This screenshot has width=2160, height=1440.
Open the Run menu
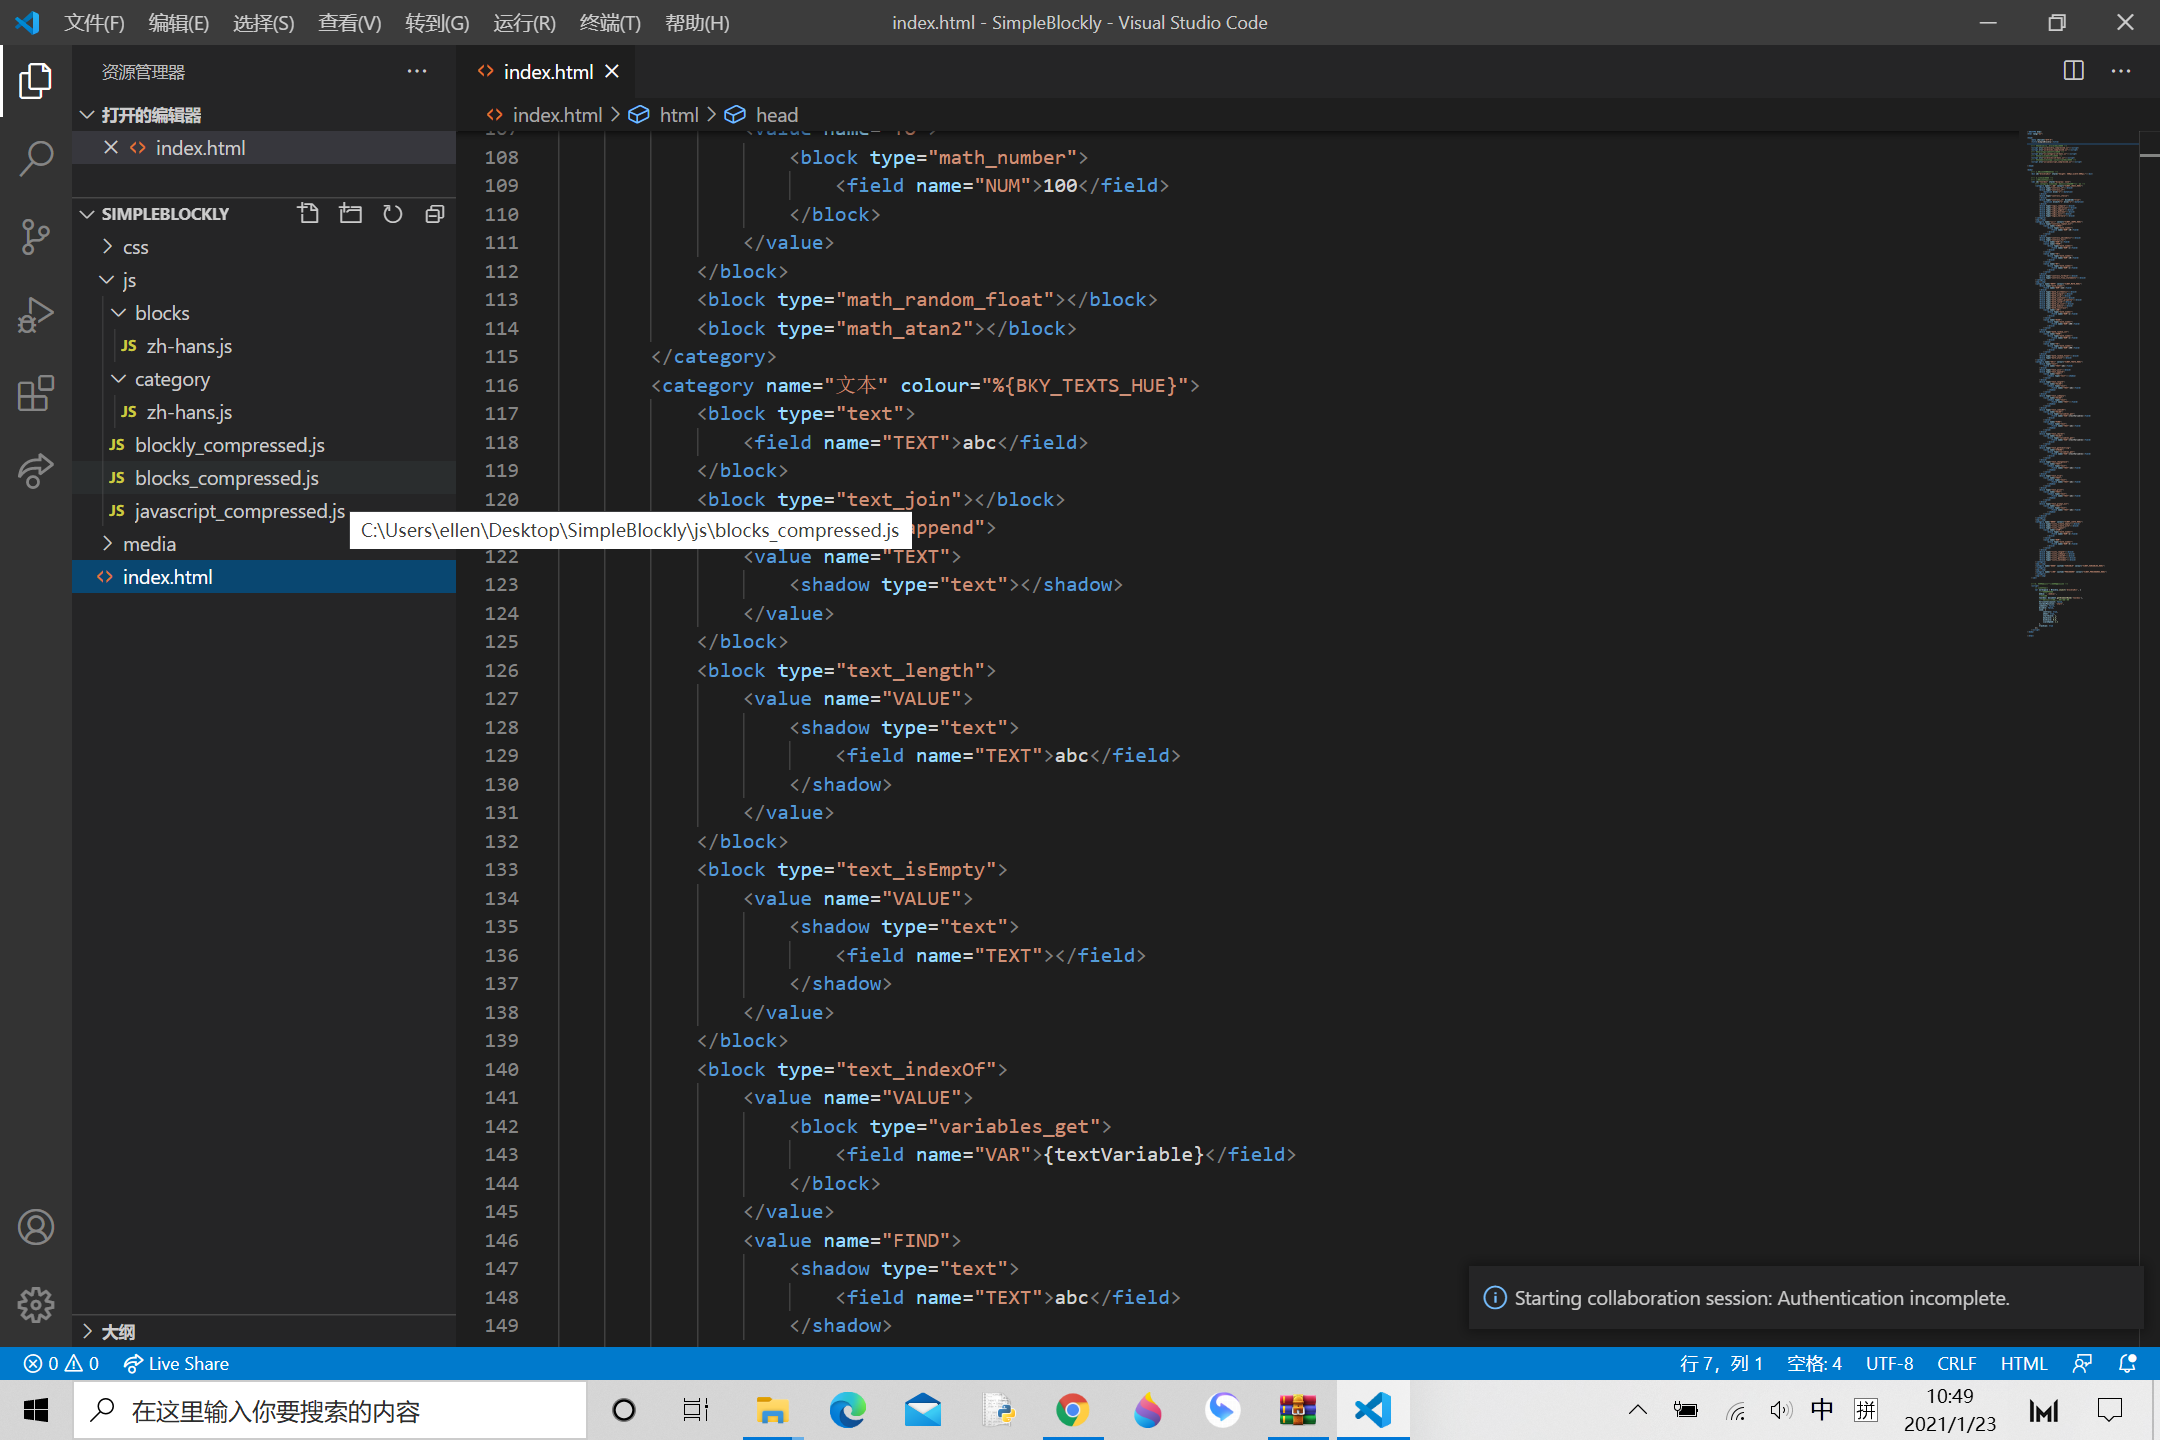pyautogui.click(x=524, y=22)
